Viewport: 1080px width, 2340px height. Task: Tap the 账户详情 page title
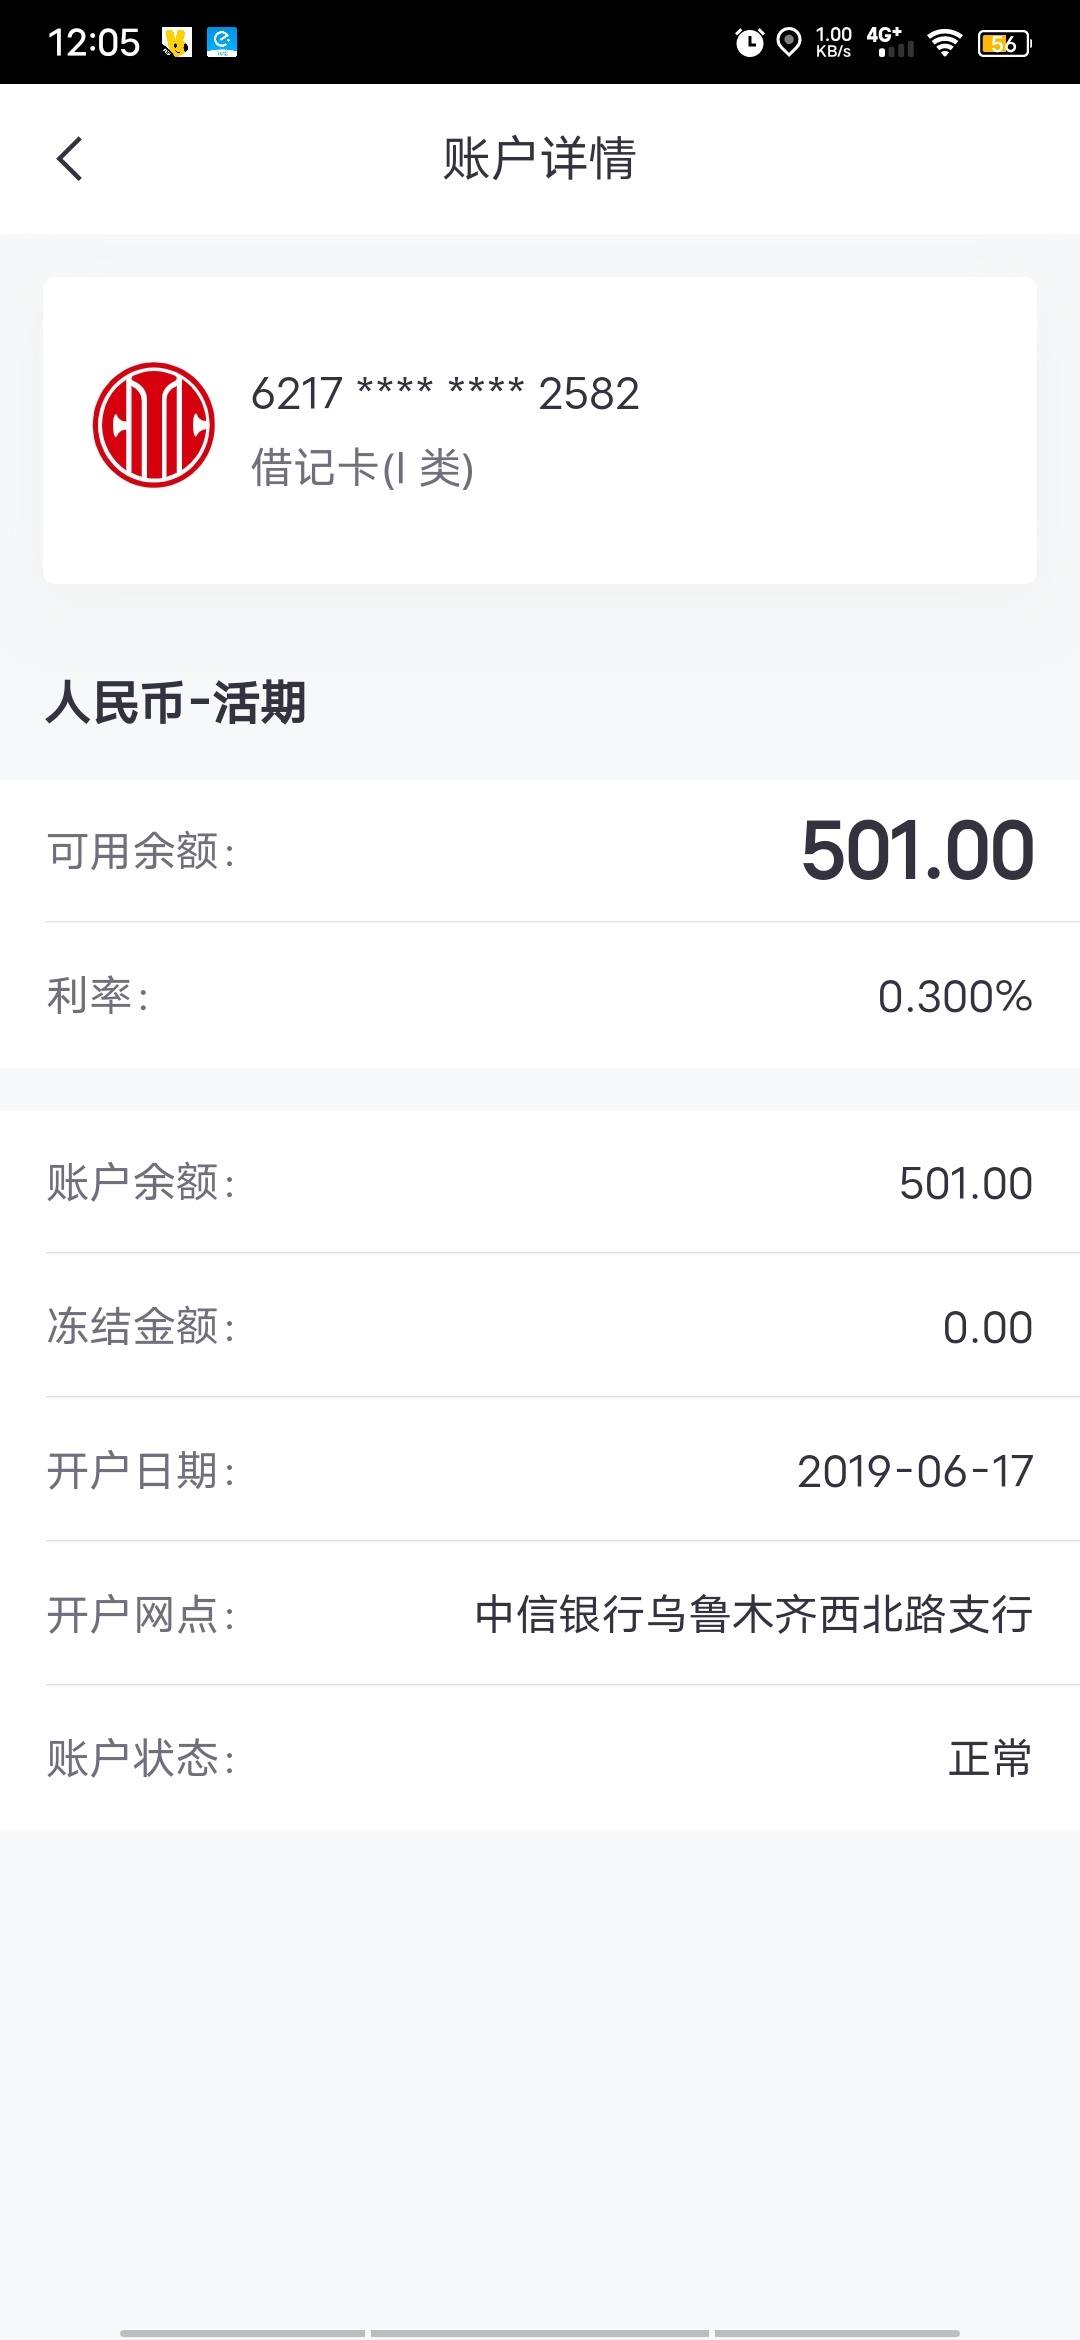point(539,159)
